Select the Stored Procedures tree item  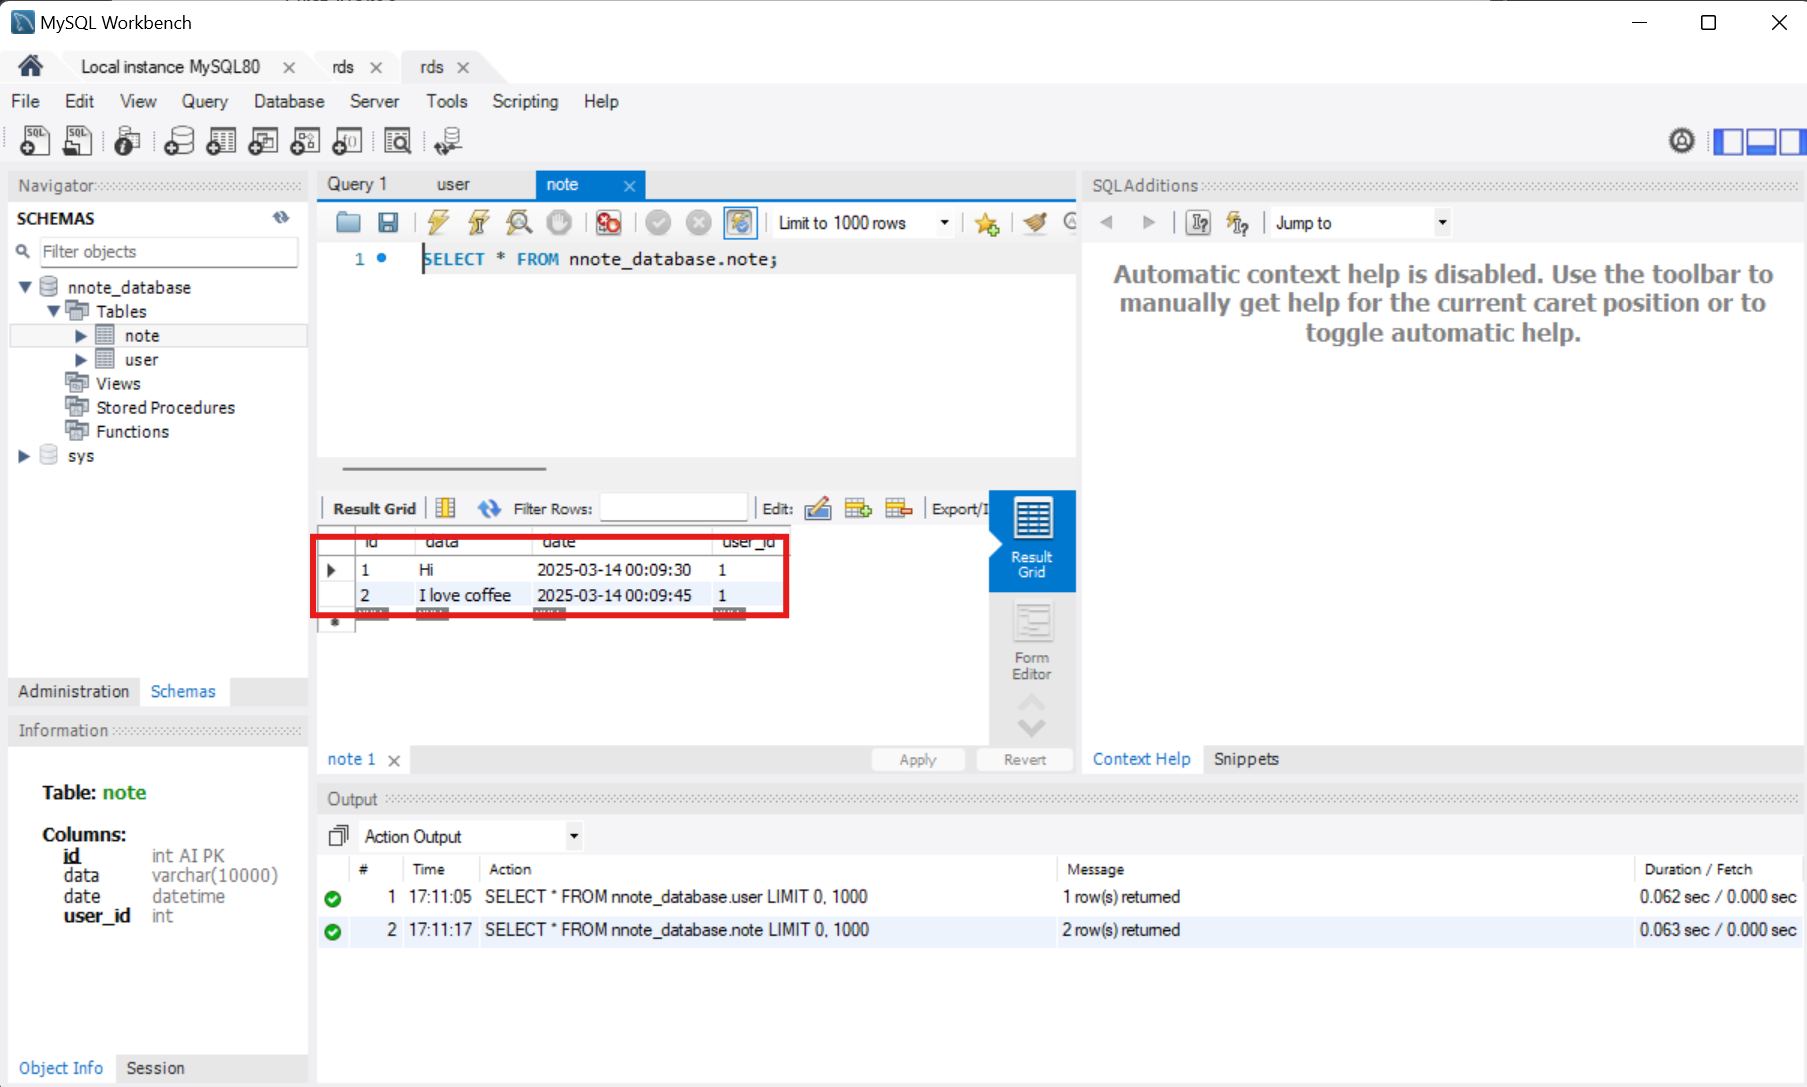coord(165,408)
